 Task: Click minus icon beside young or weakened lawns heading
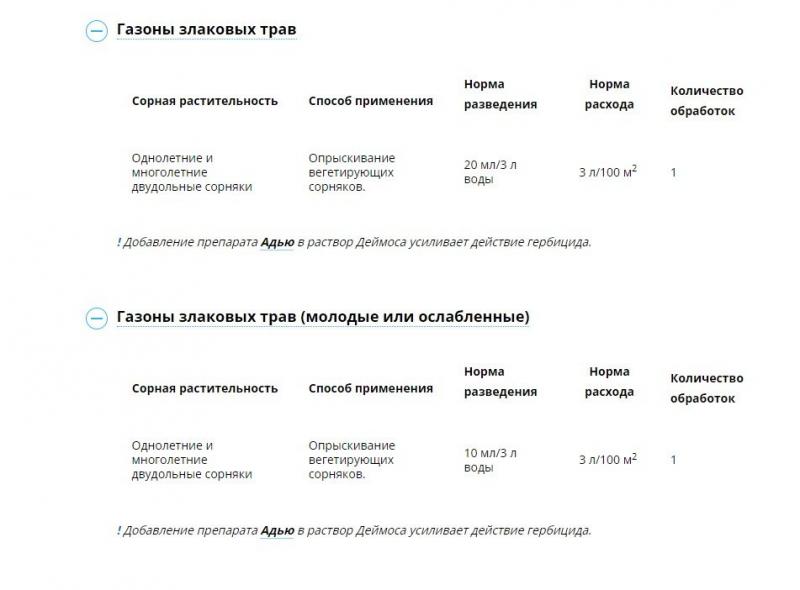(96, 319)
